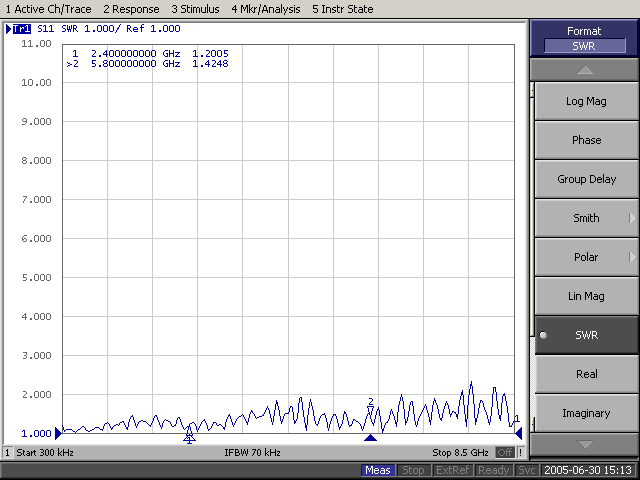
Task: Click the left reference position arrow at 1.000
Action: (58, 433)
